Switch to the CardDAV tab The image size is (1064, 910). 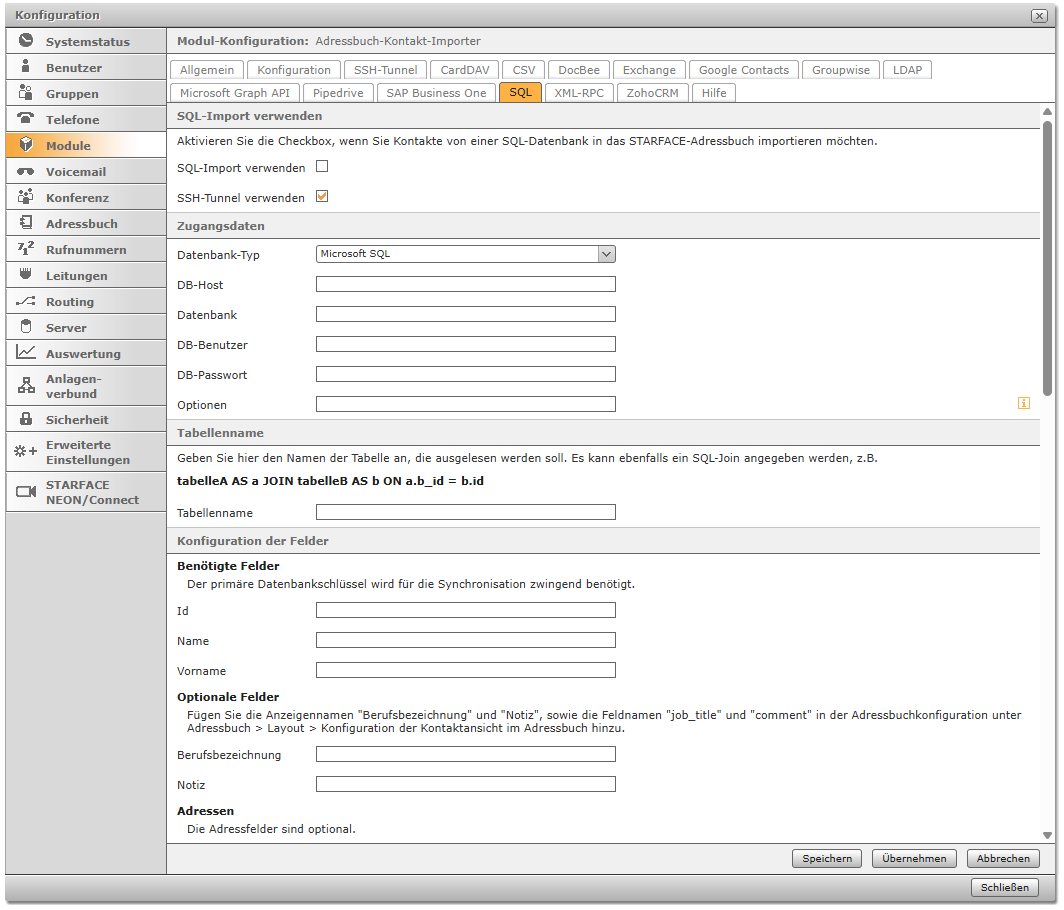[x=465, y=70]
